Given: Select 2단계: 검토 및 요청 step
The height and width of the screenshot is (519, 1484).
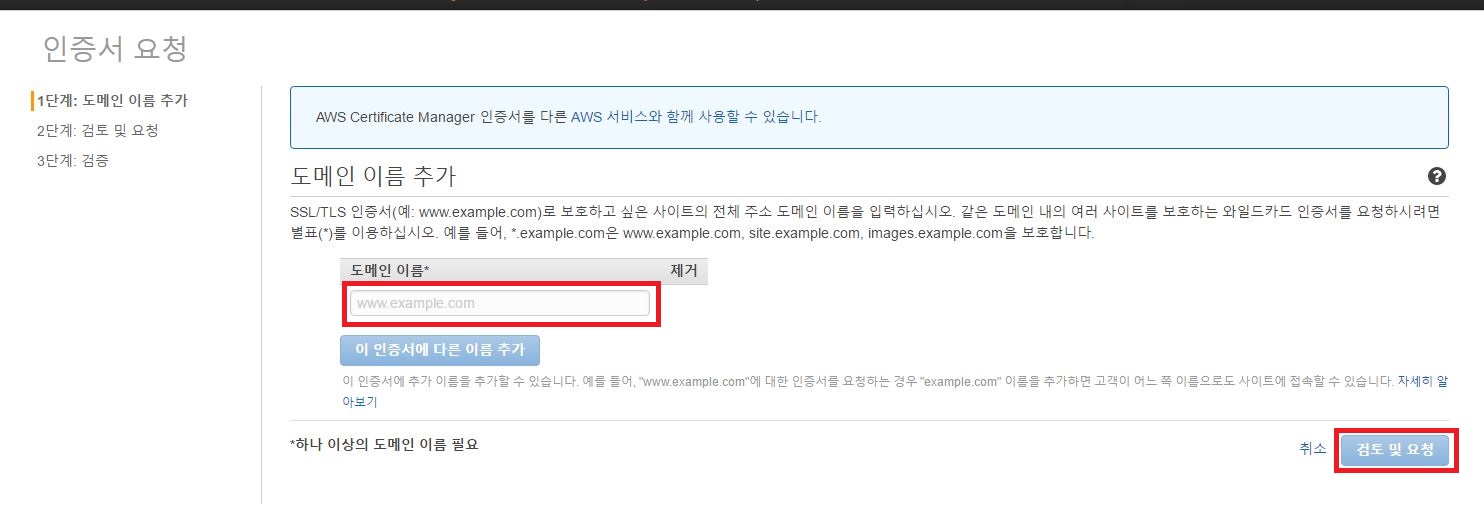Looking at the screenshot, I should (97, 130).
